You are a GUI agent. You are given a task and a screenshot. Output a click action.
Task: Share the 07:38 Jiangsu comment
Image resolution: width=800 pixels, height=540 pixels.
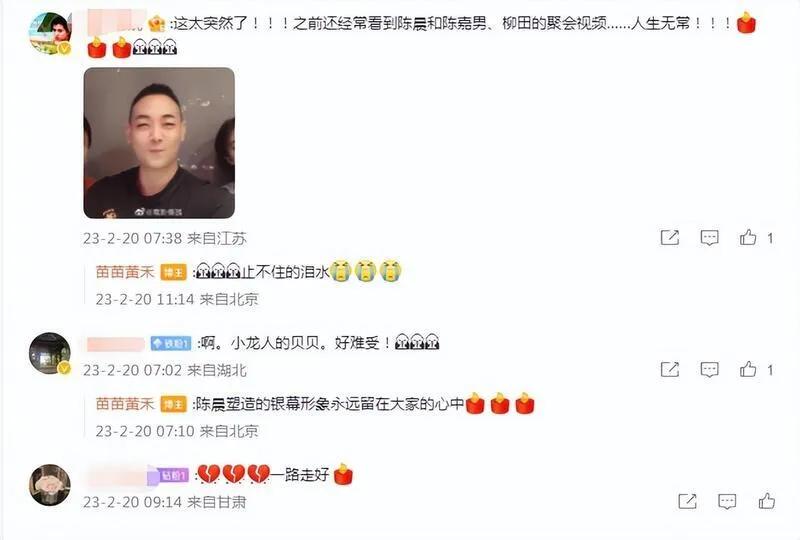pos(669,237)
